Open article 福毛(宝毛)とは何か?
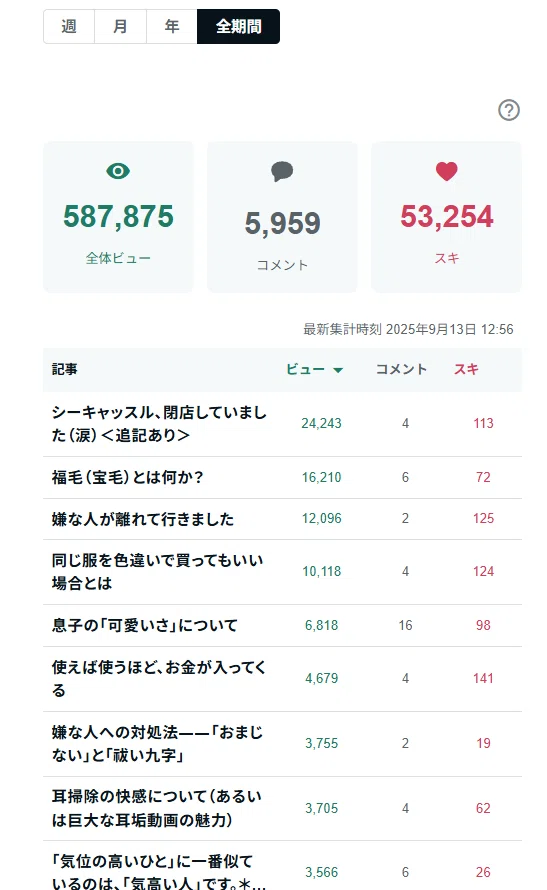The height and width of the screenshot is (890, 547). 128,477
